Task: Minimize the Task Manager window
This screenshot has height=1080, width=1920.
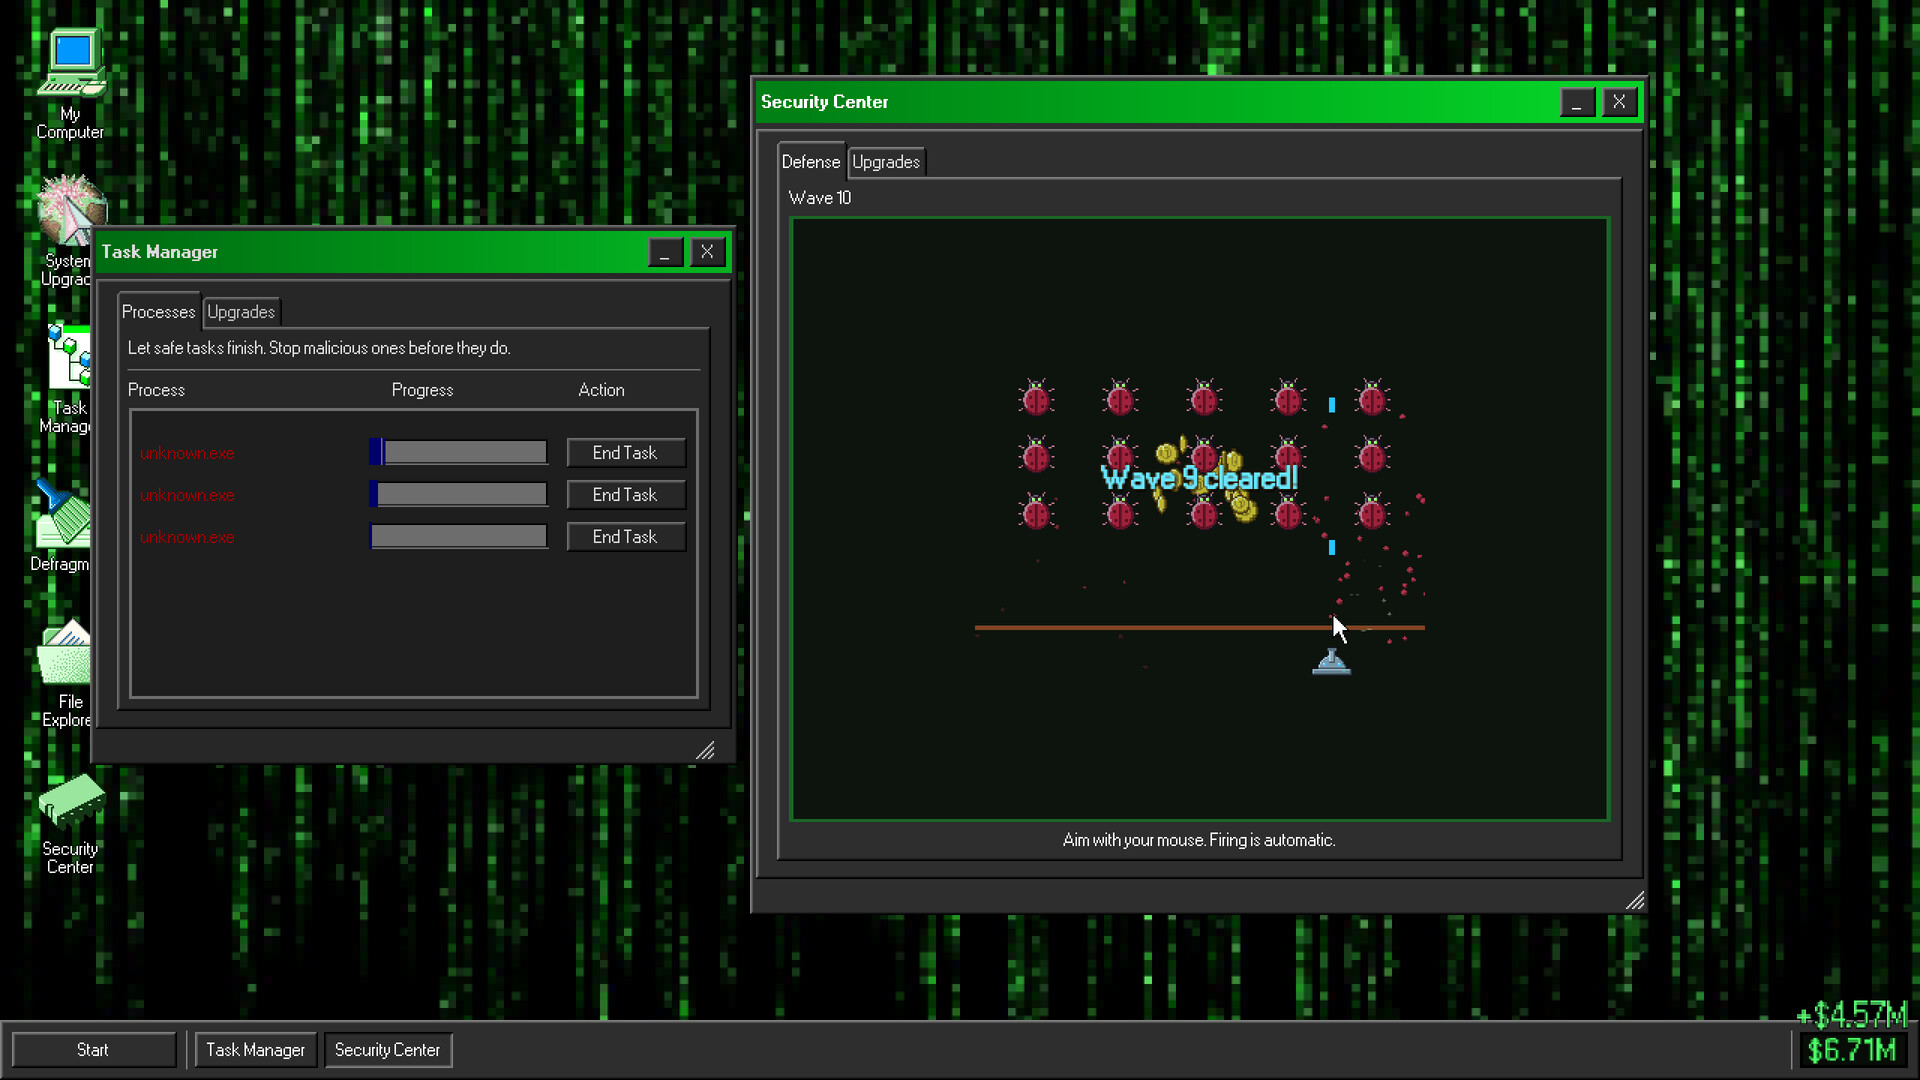Action: (x=665, y=252)
